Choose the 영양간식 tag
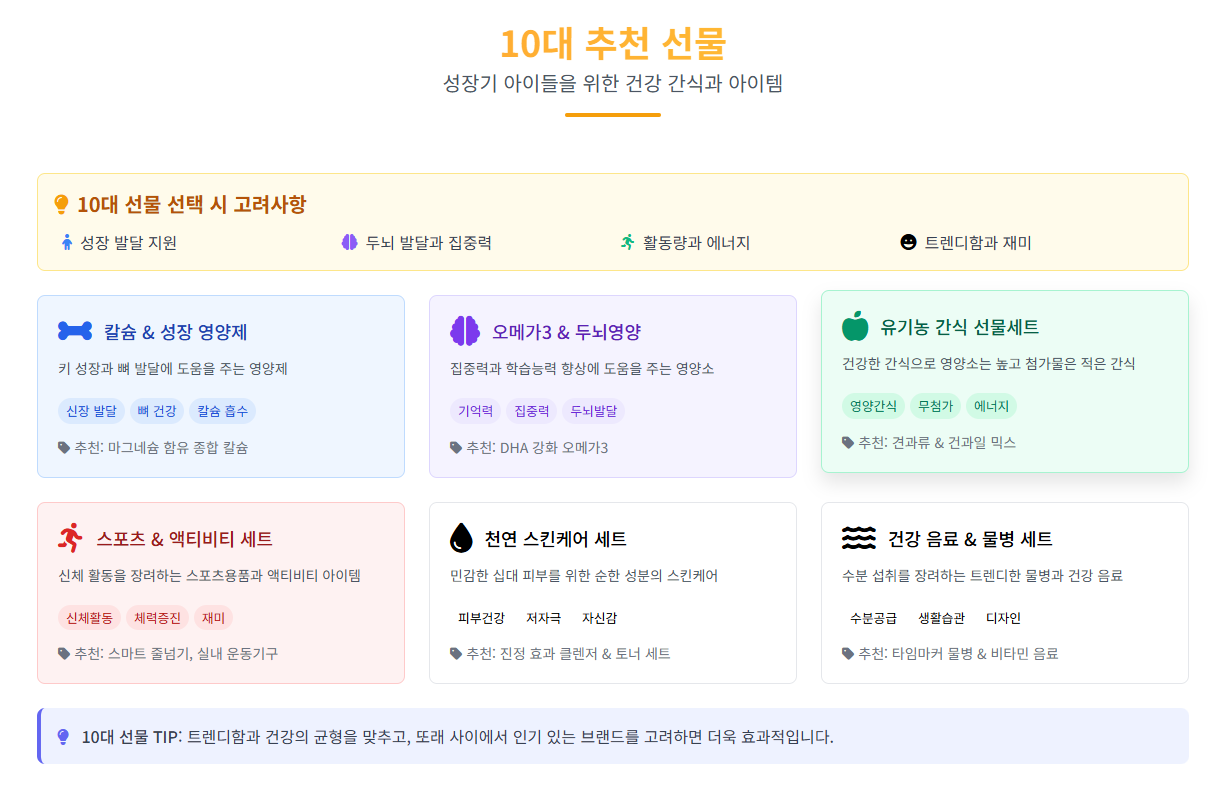This screenshot has height=791, width=1230. pyautogui.click(x=873, y=406)
